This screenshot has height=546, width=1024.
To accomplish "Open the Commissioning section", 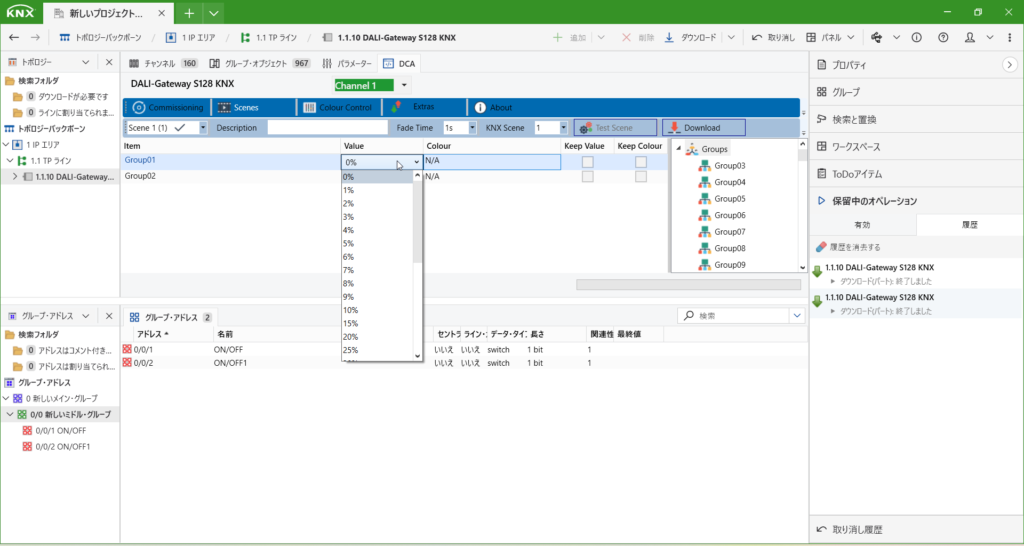I will click(168, 107).
